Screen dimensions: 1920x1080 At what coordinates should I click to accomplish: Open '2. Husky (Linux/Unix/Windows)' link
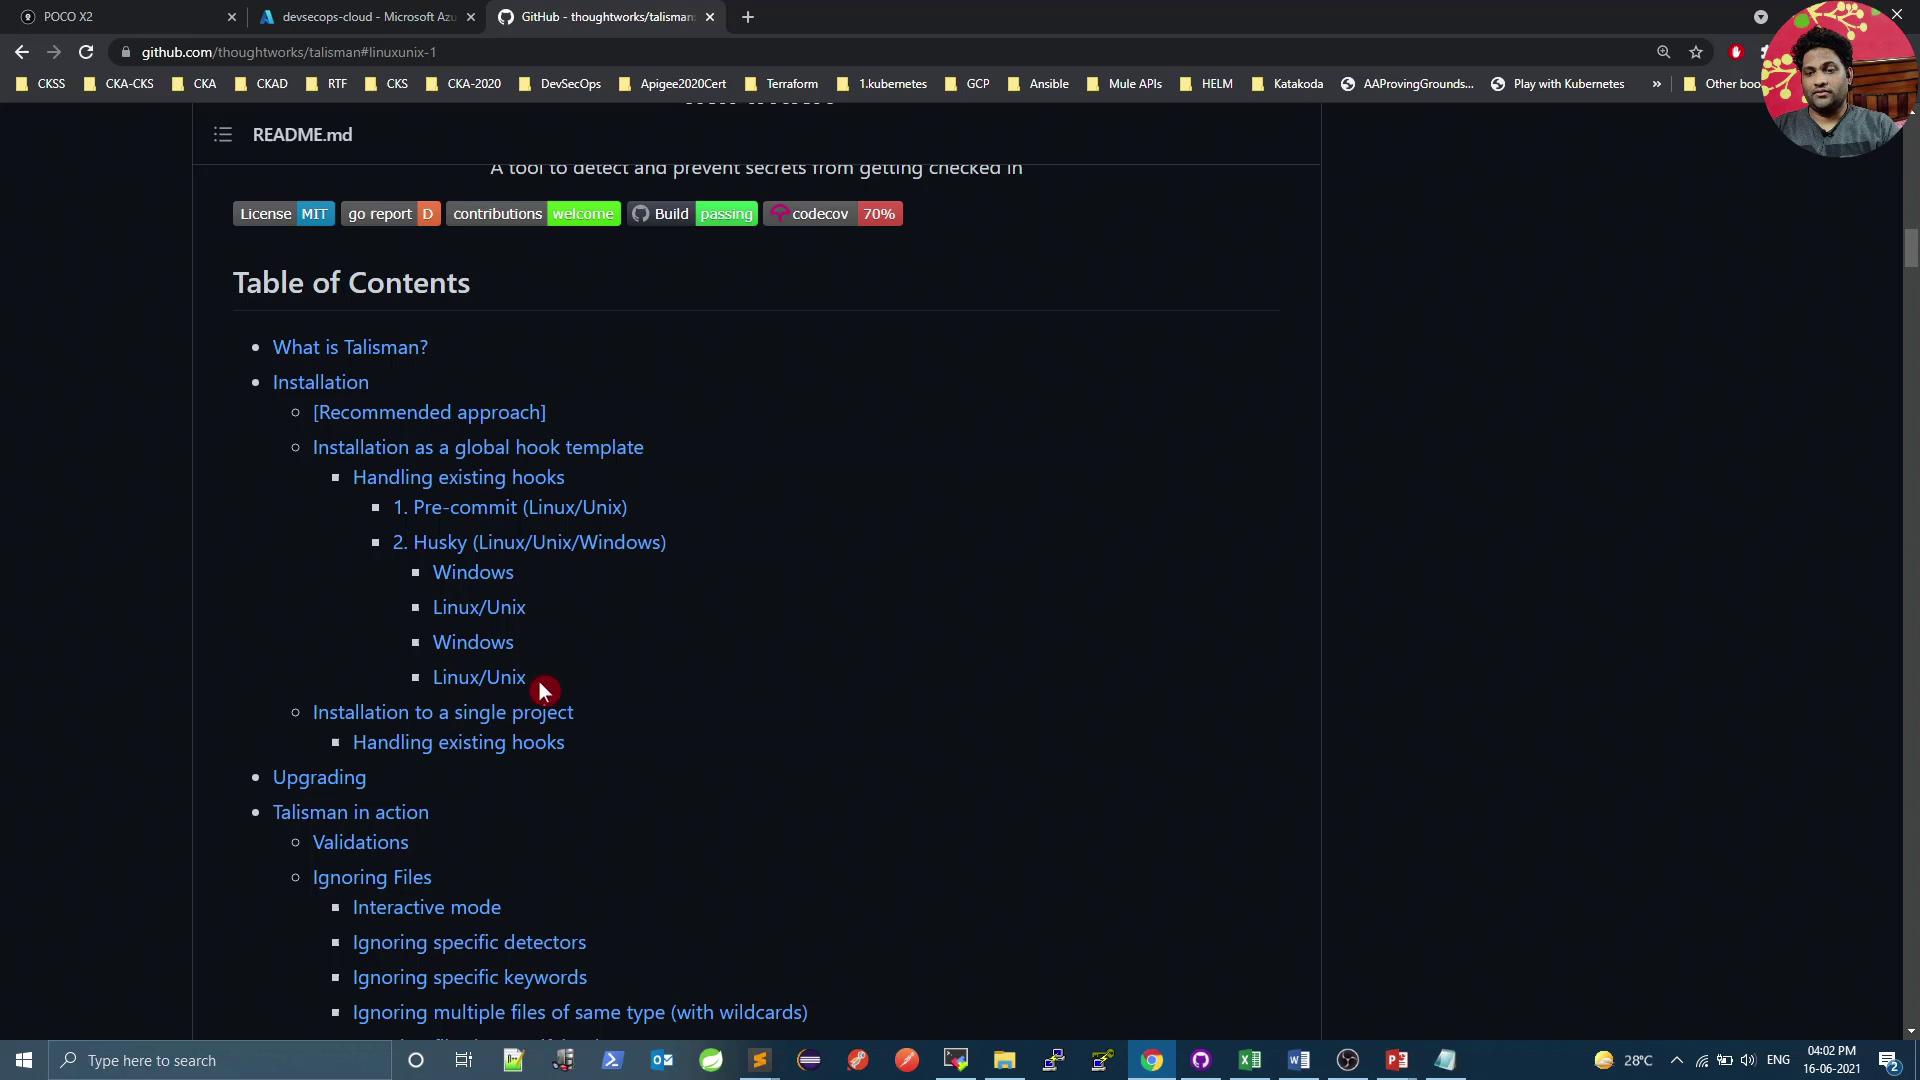coord(529,542)
